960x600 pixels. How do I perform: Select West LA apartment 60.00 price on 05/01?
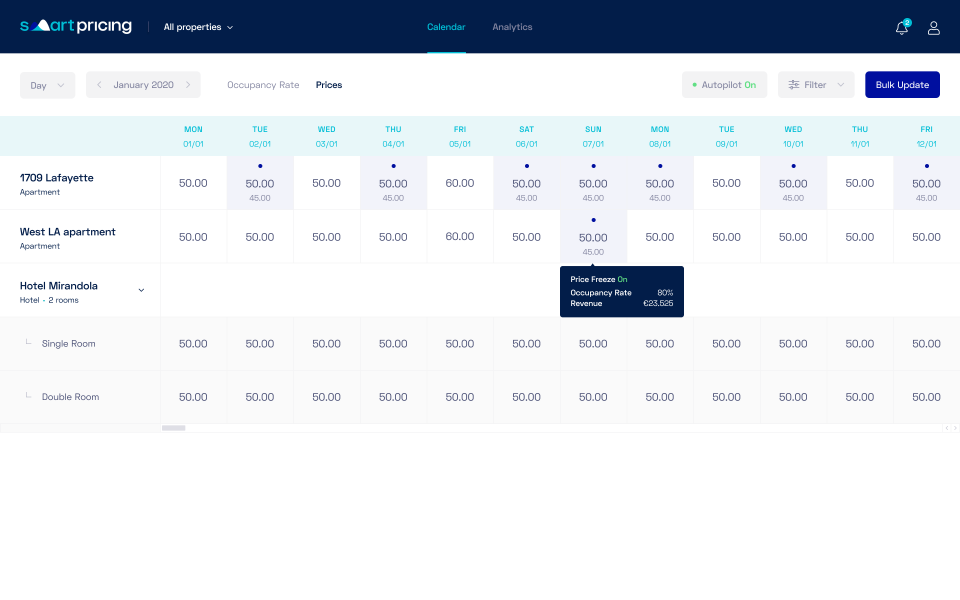[460, 236]
